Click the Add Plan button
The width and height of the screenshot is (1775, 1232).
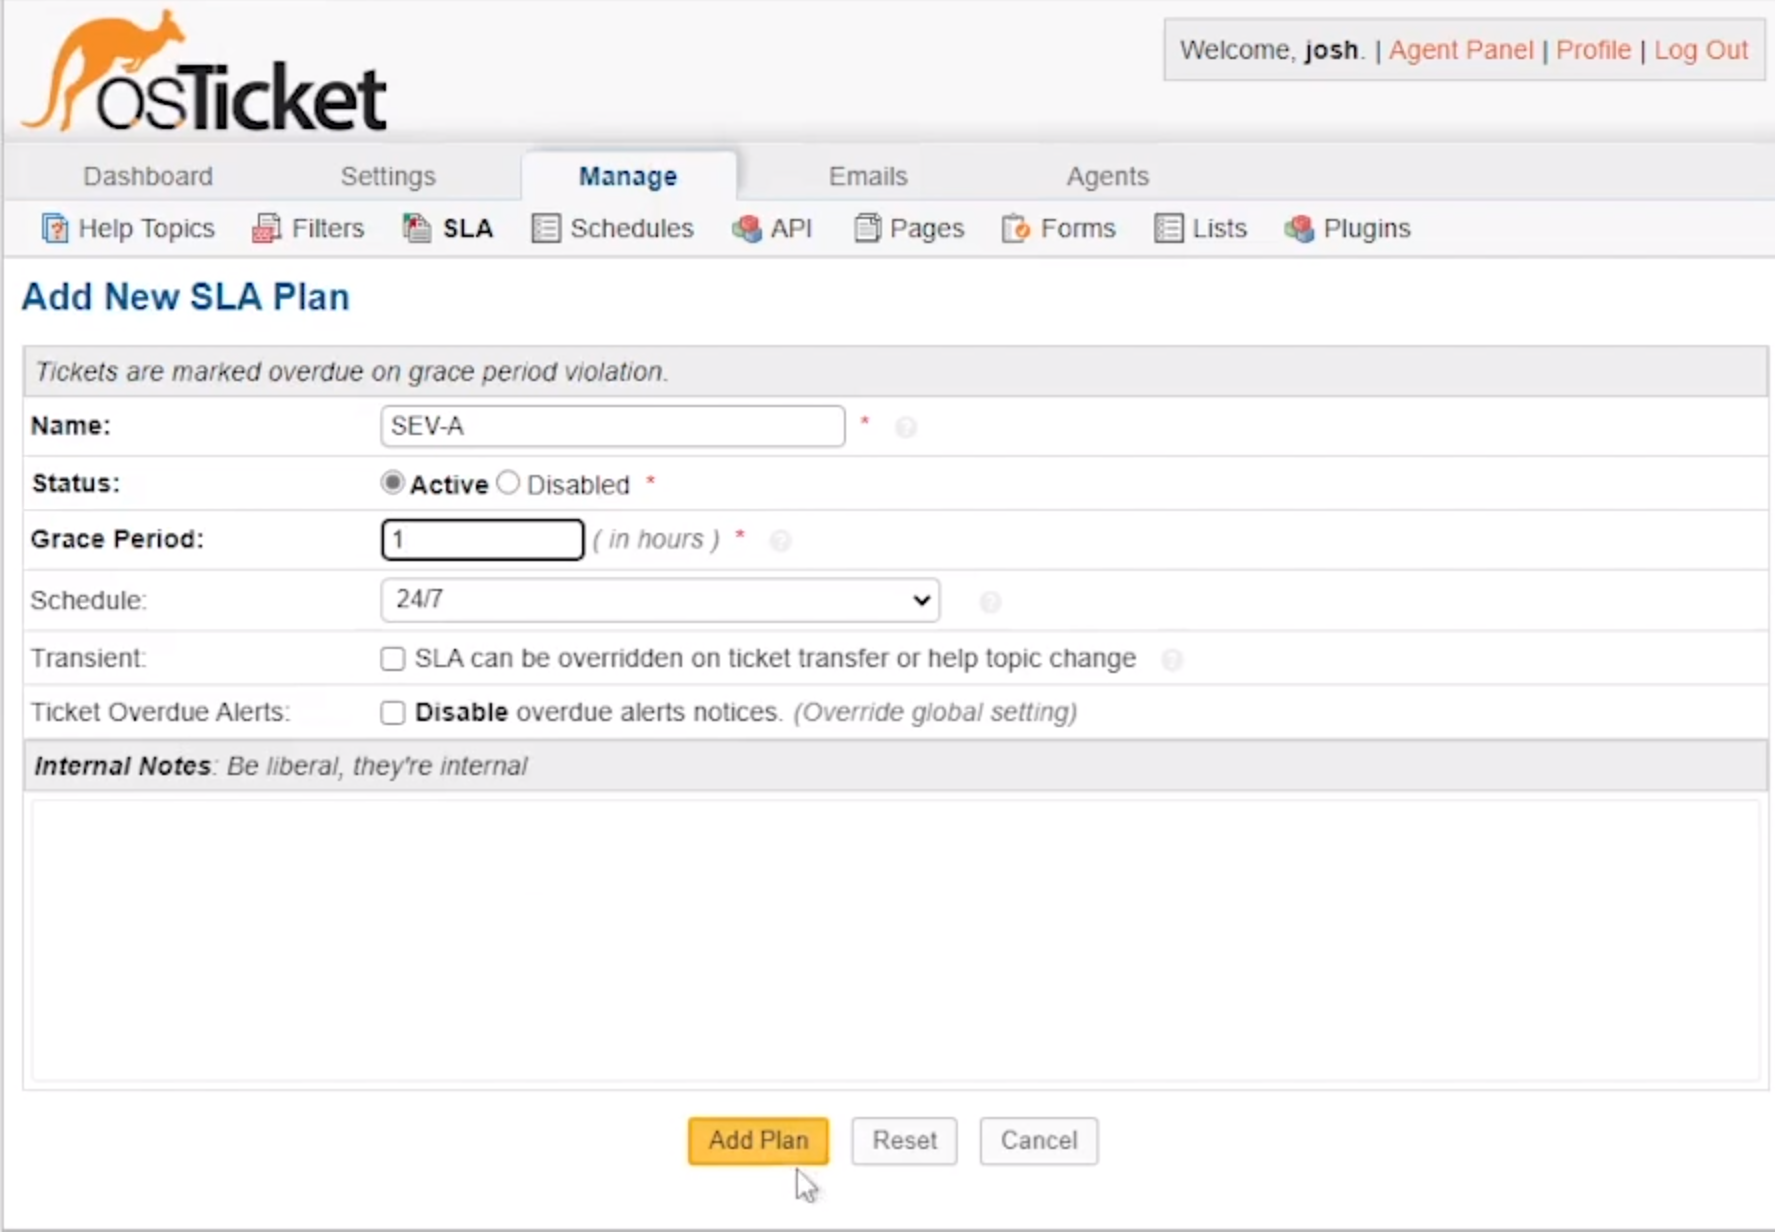(x=756, y=1140)
